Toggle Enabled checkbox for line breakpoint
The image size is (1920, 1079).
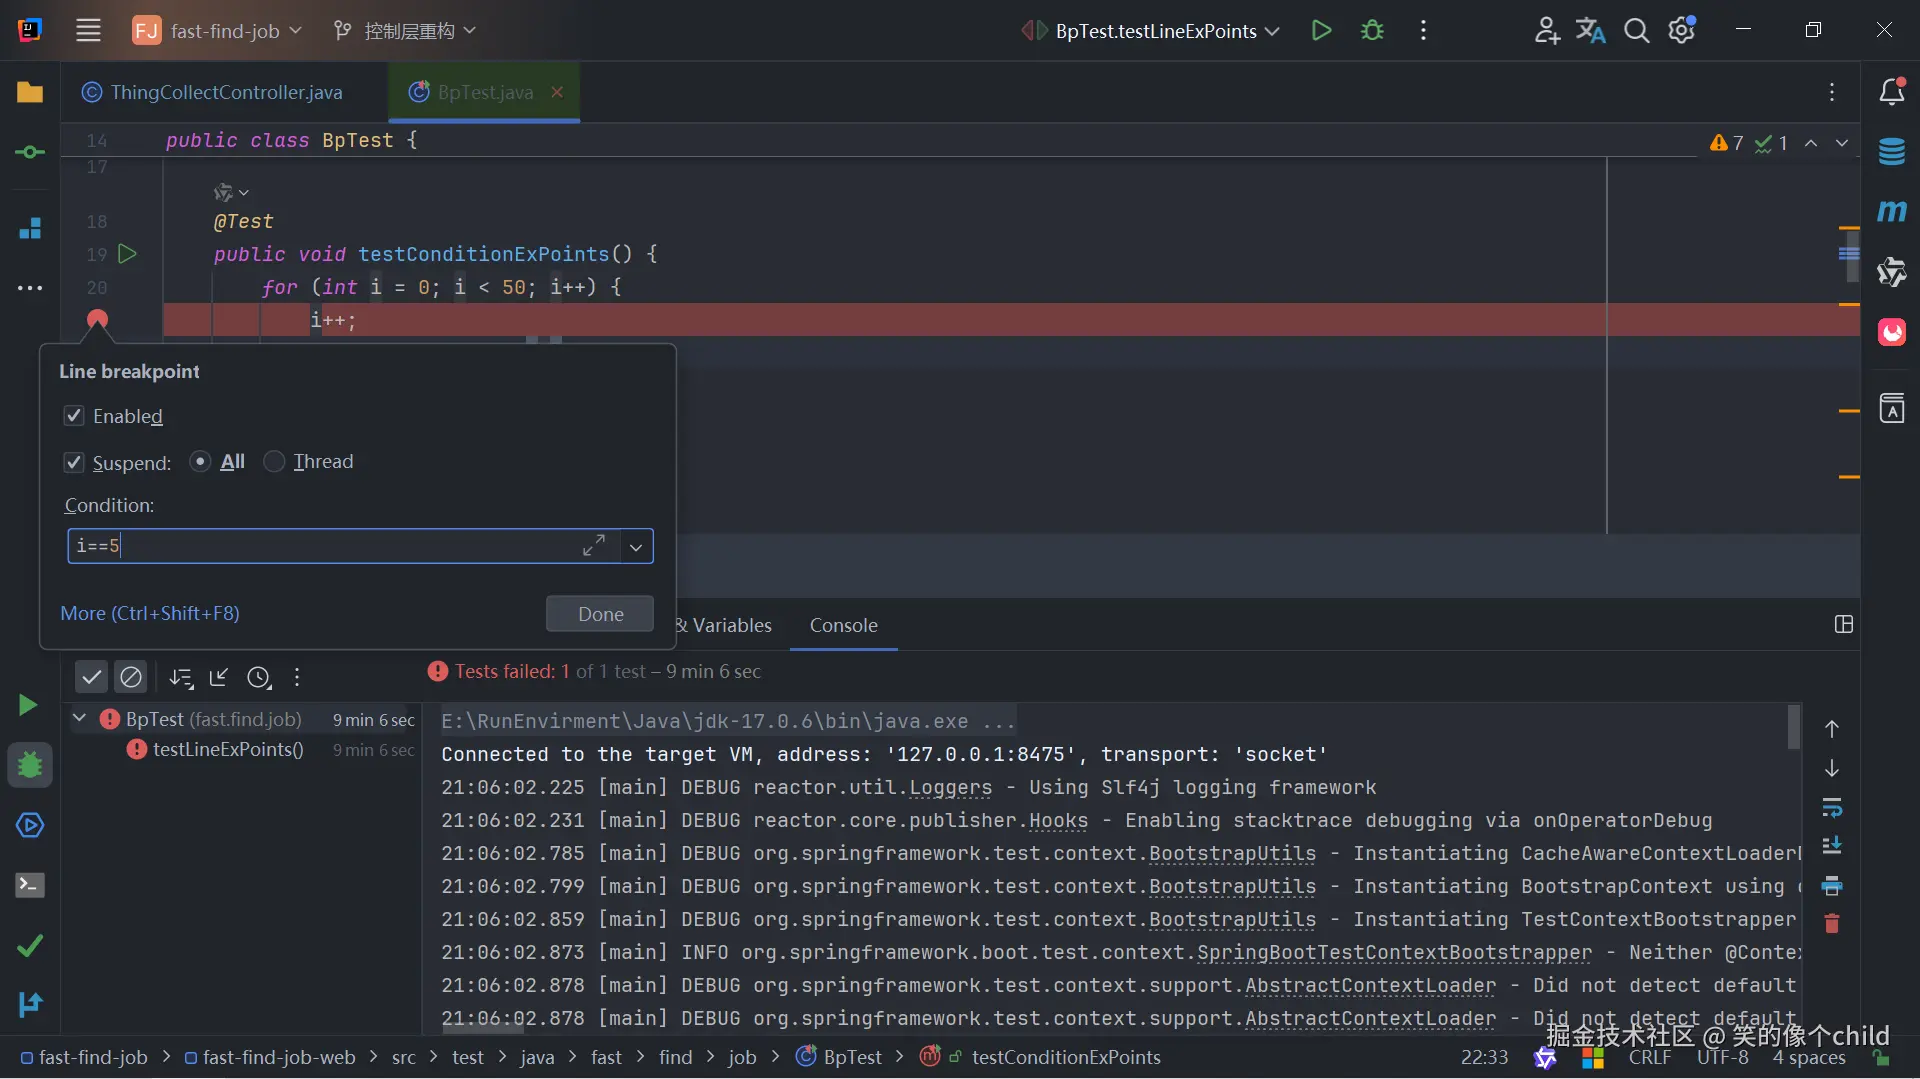click(x=74, y=416)
